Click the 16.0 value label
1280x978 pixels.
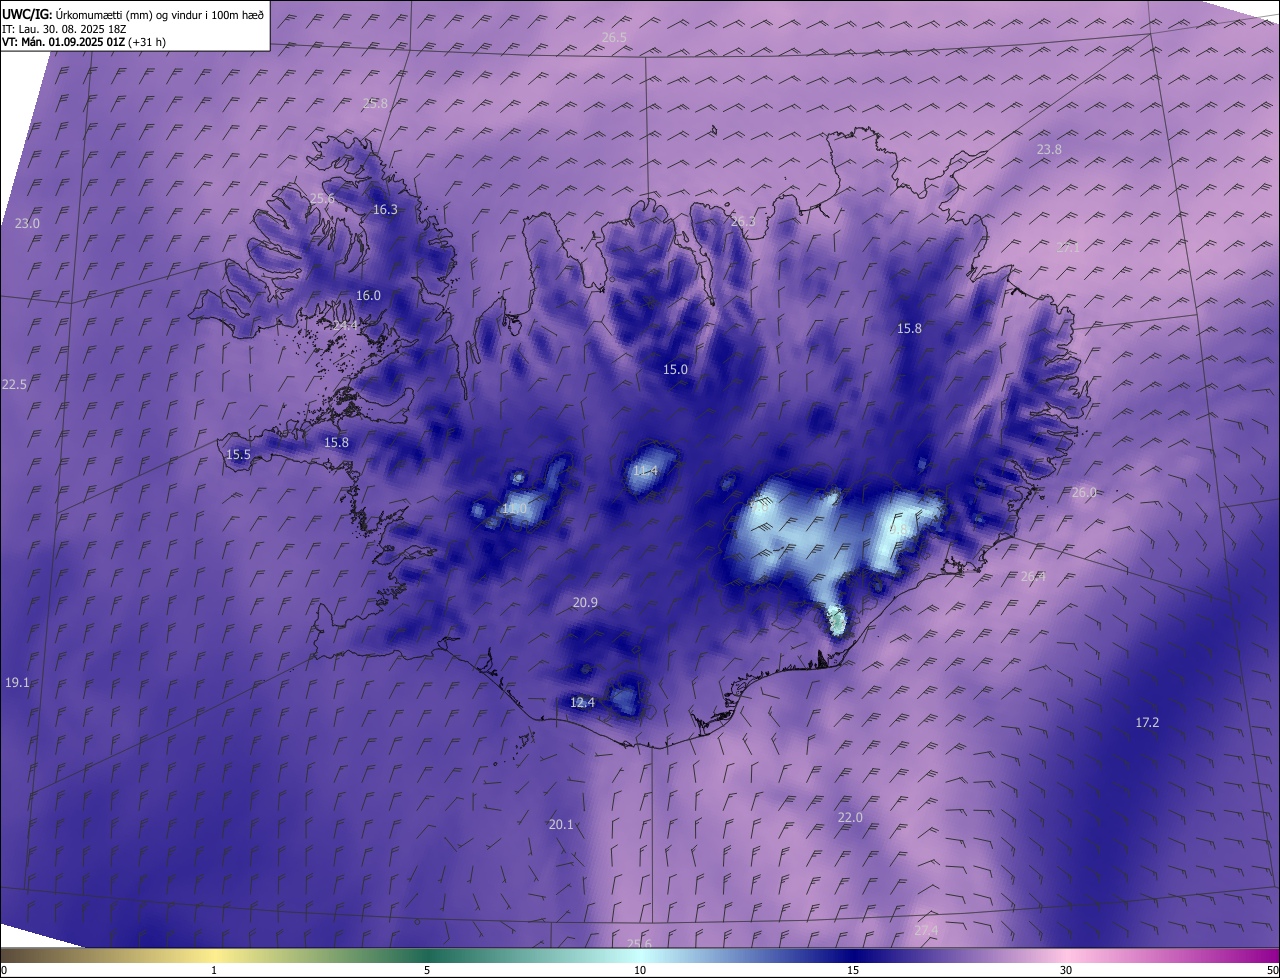pos(368,295)
